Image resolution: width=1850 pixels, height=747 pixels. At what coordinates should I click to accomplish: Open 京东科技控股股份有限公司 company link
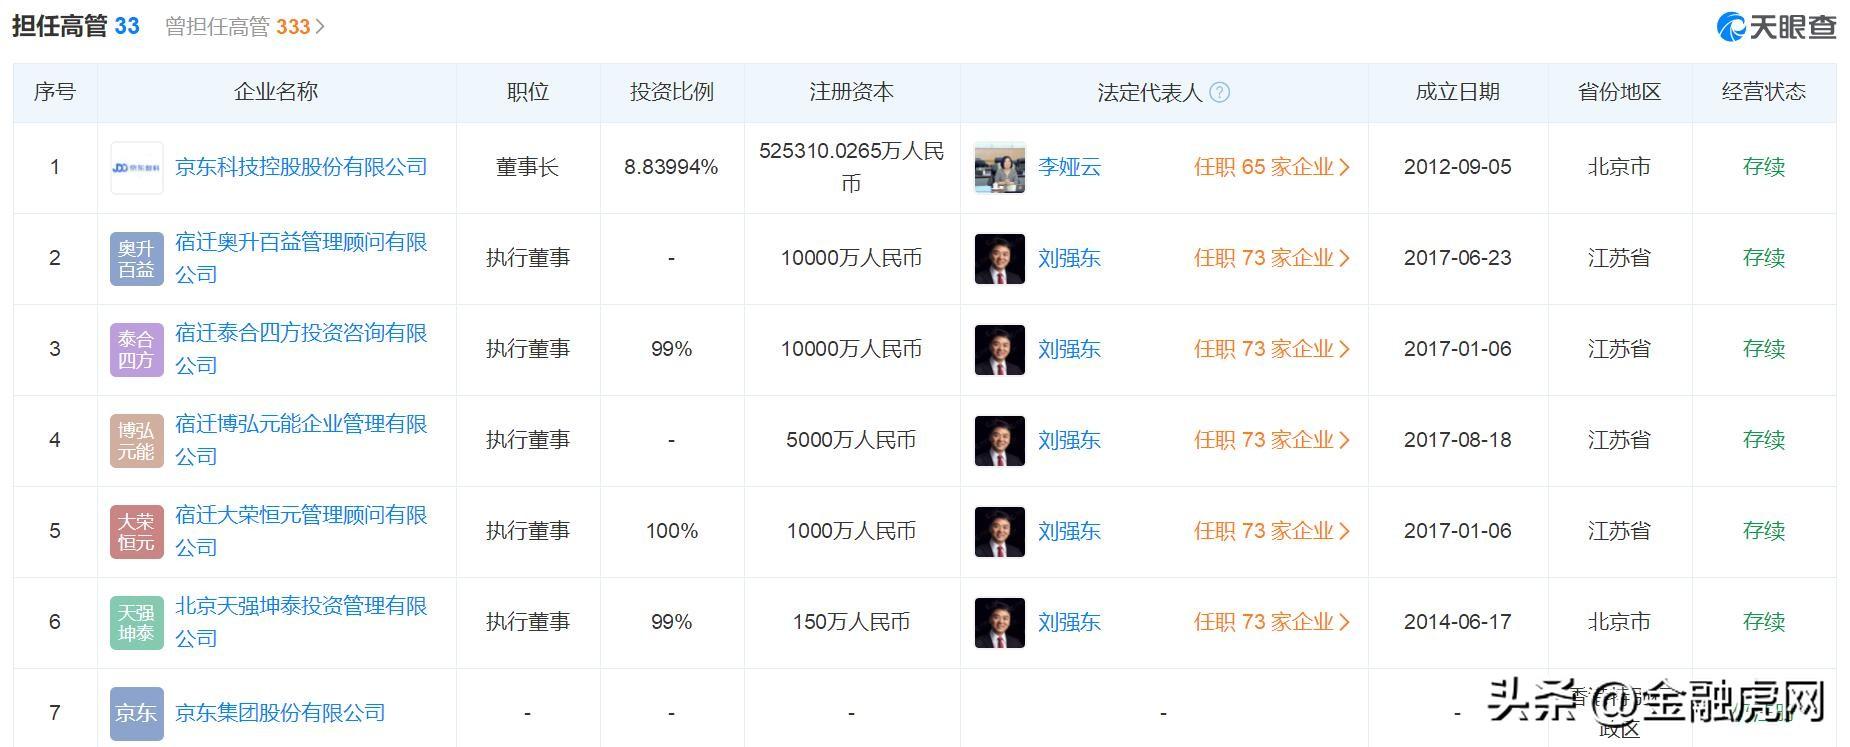pyautogui.click(x=301, y=167)
